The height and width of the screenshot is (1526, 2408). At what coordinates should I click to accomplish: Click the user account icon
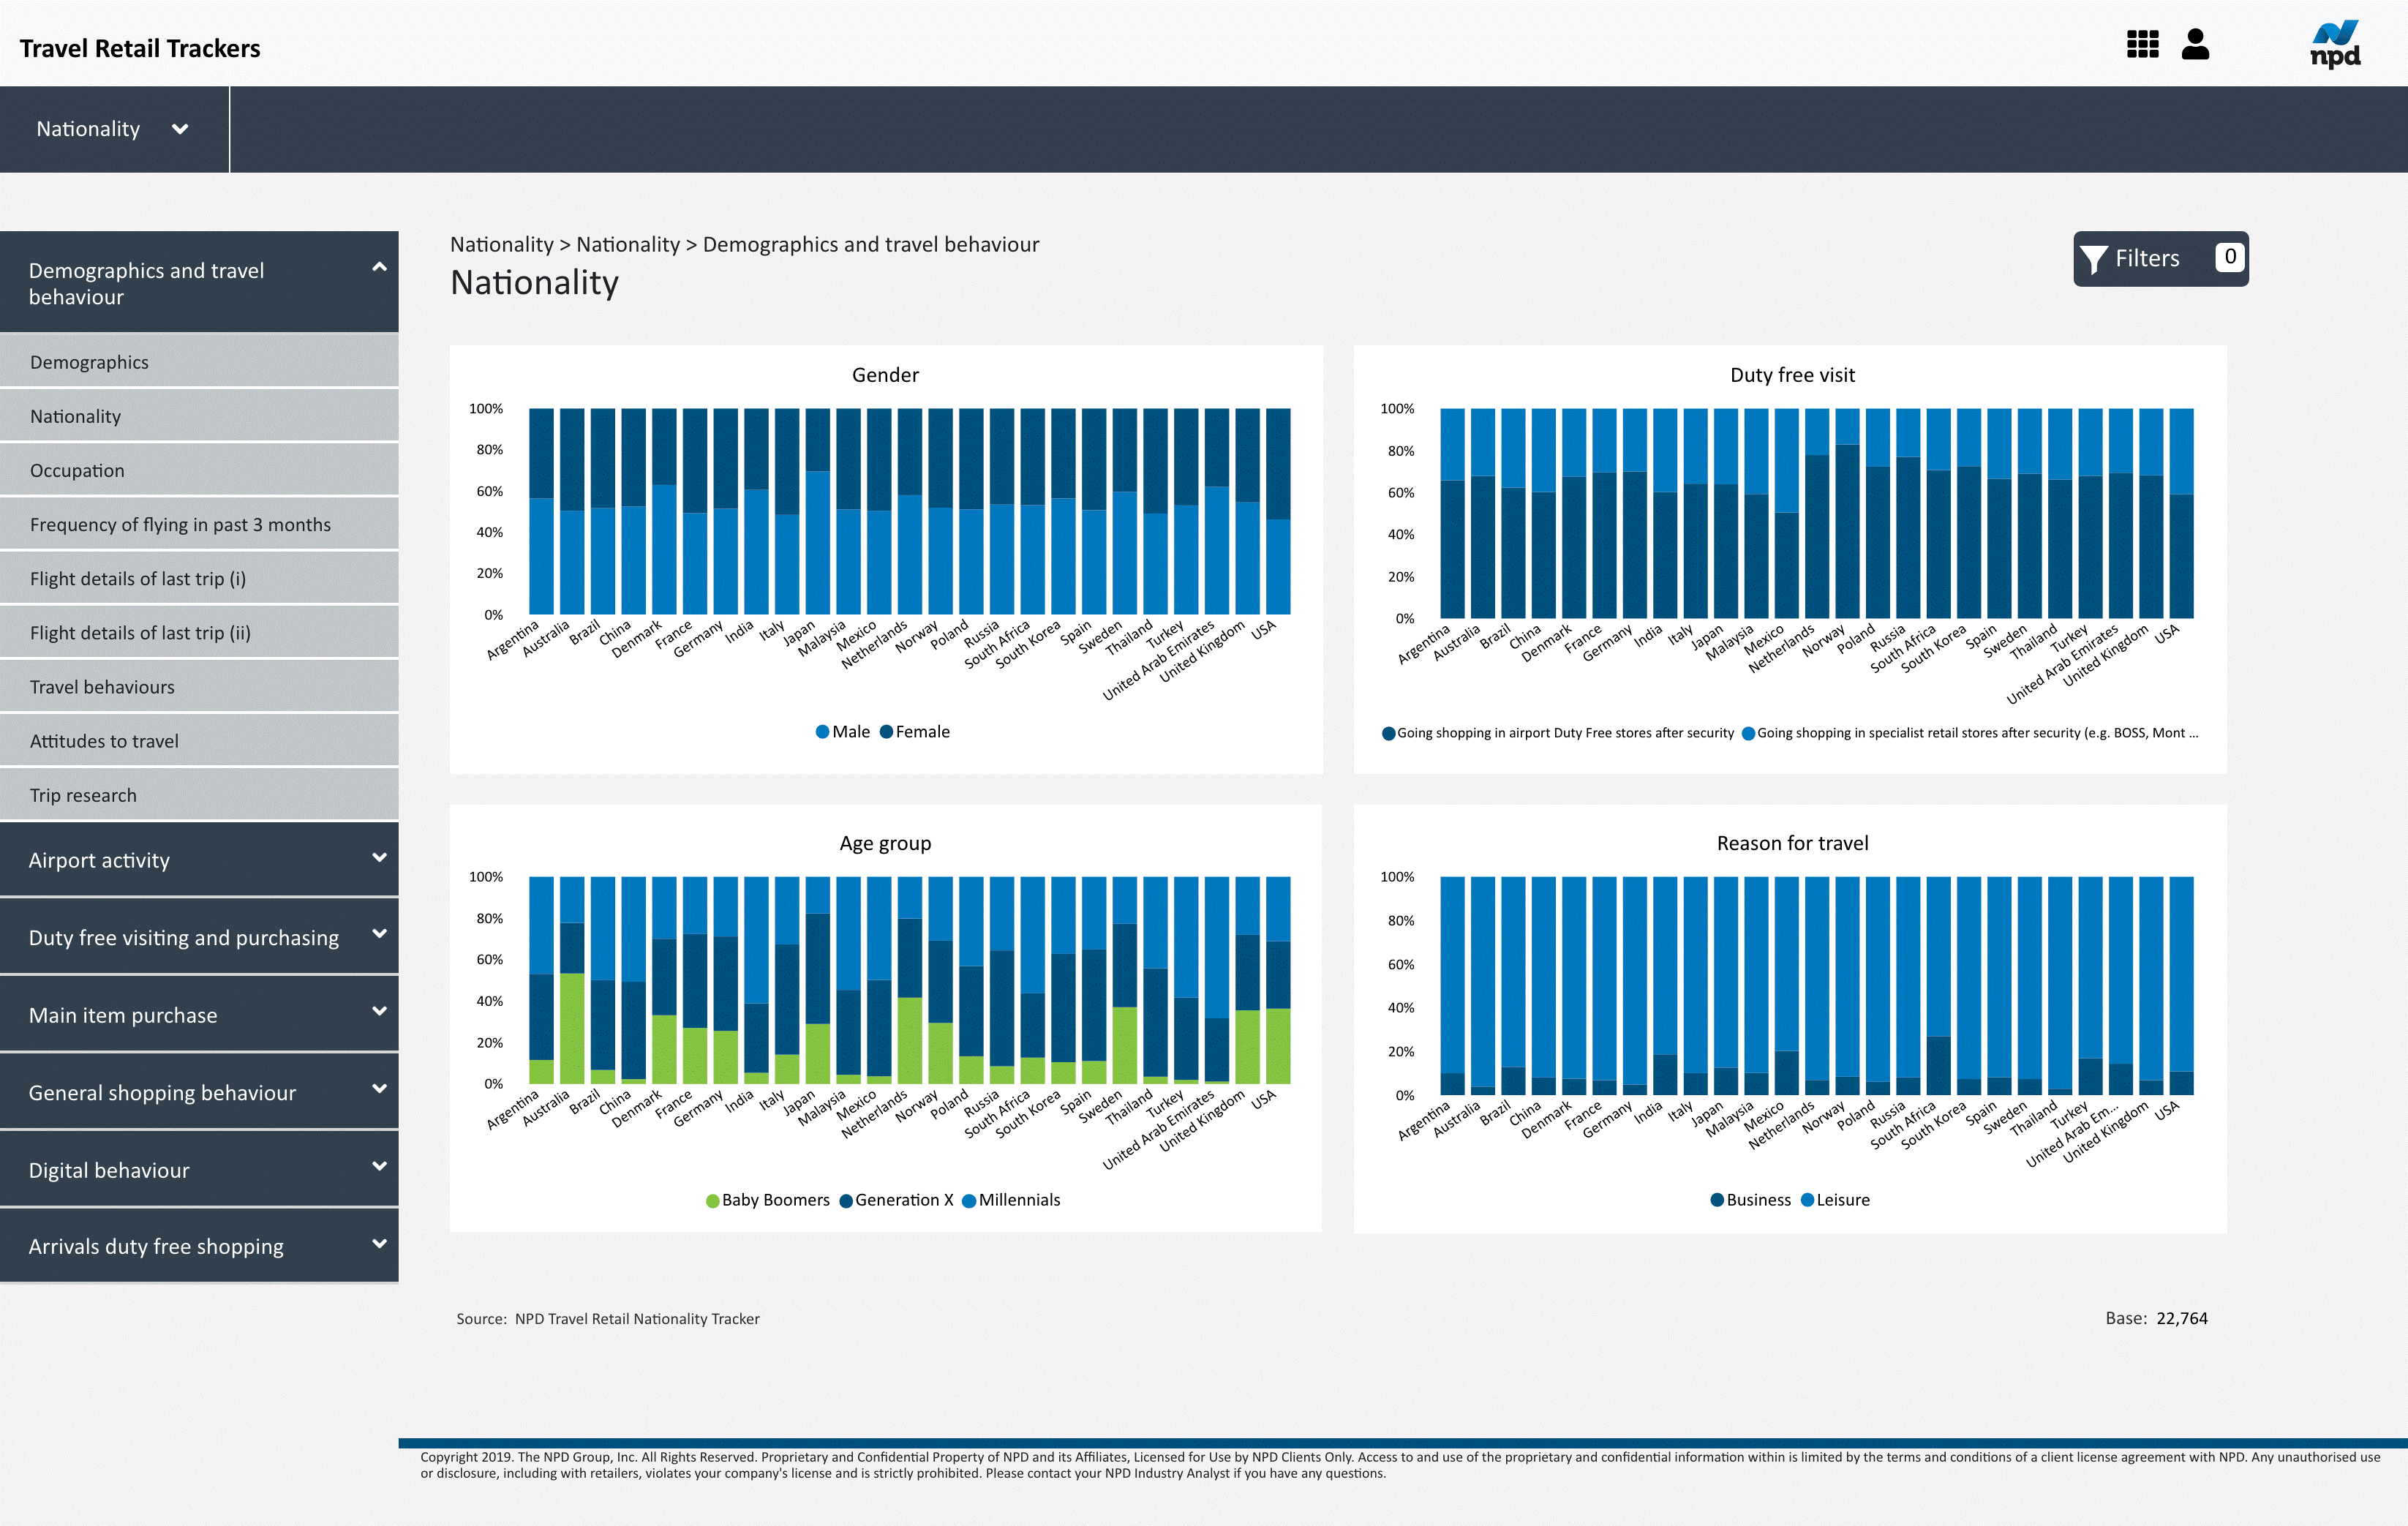[x=2196, y=45]
